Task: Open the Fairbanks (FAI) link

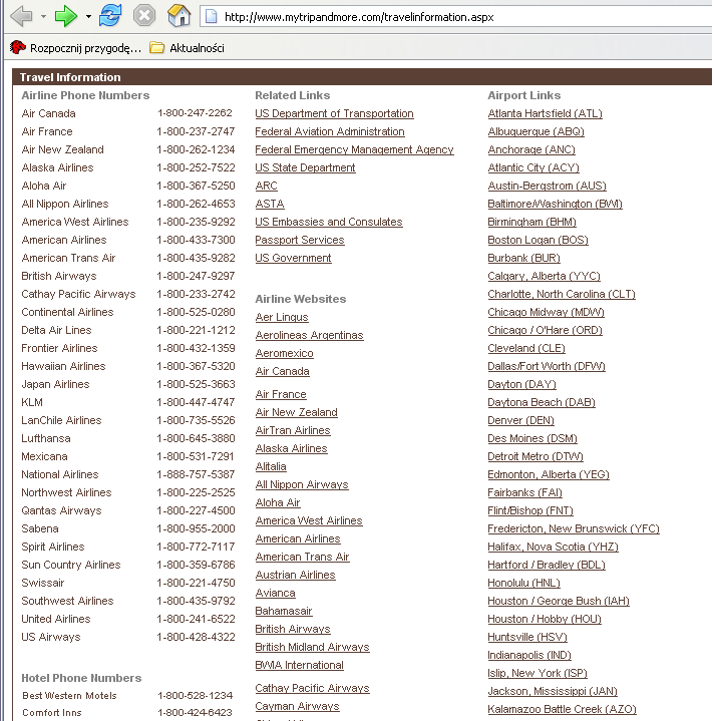Action: coord(525,493)
